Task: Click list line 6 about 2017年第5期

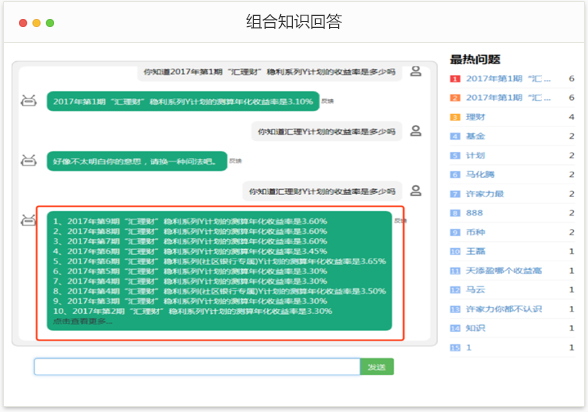Action: click(190, 271)
